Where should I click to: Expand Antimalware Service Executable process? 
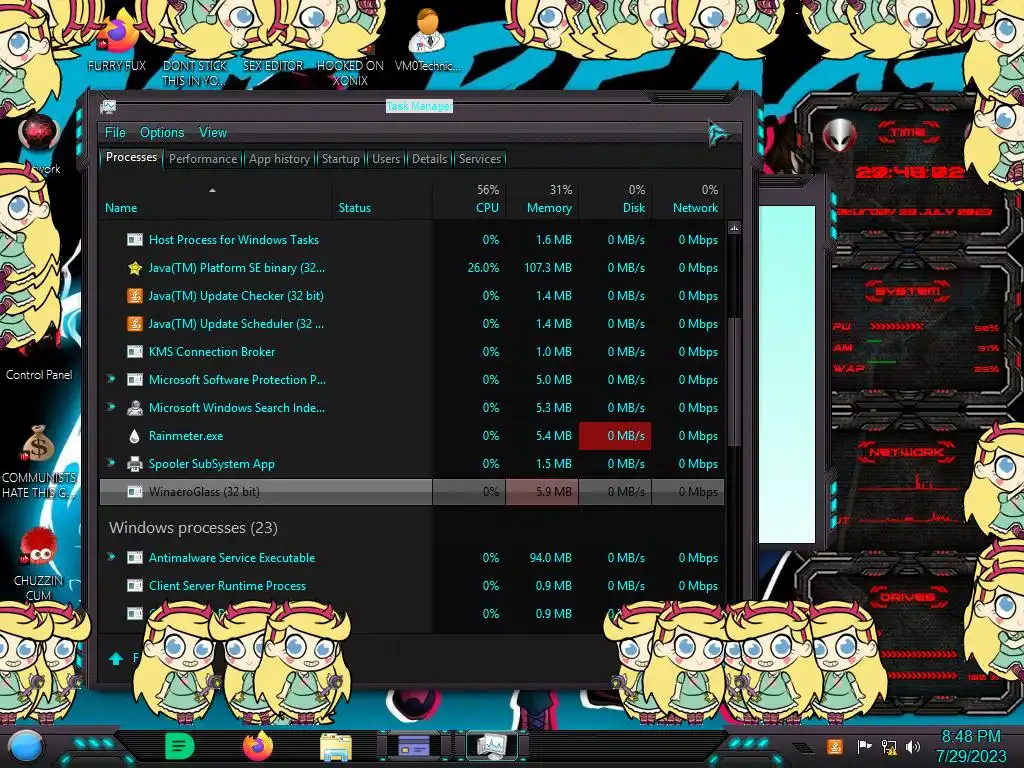tap(111, 557)
